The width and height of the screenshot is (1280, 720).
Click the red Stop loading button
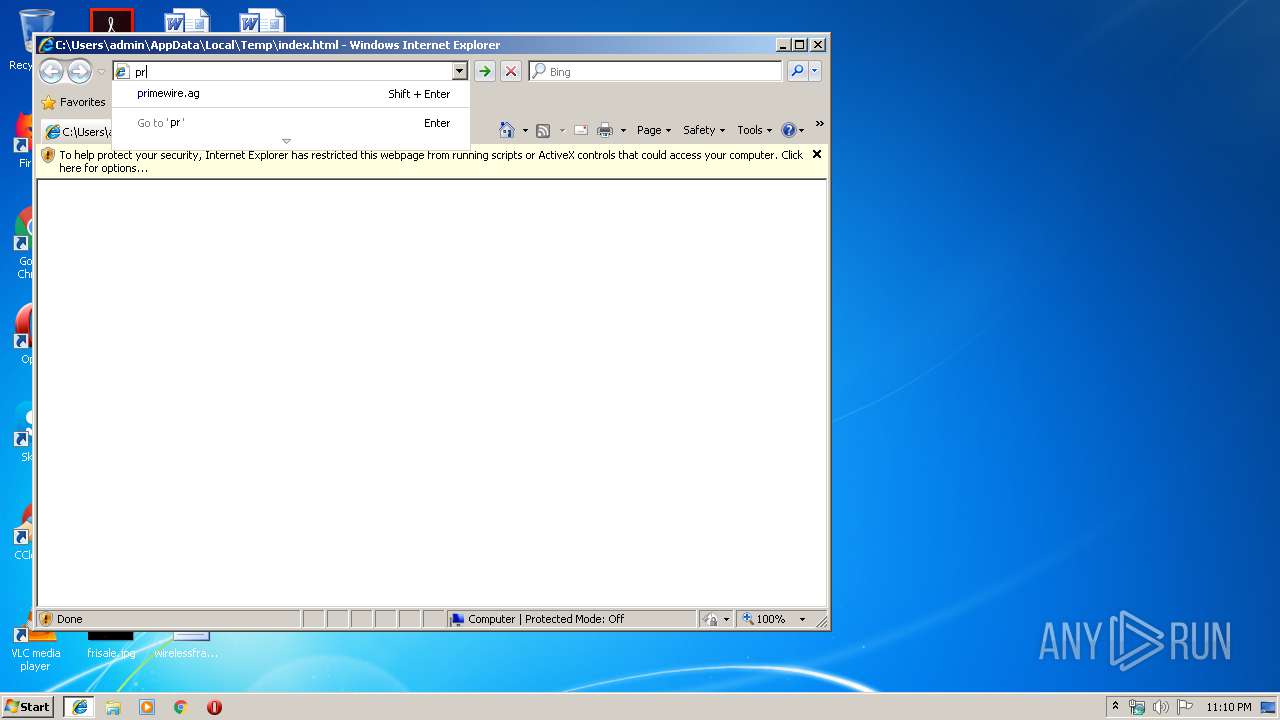coord(511,72)
